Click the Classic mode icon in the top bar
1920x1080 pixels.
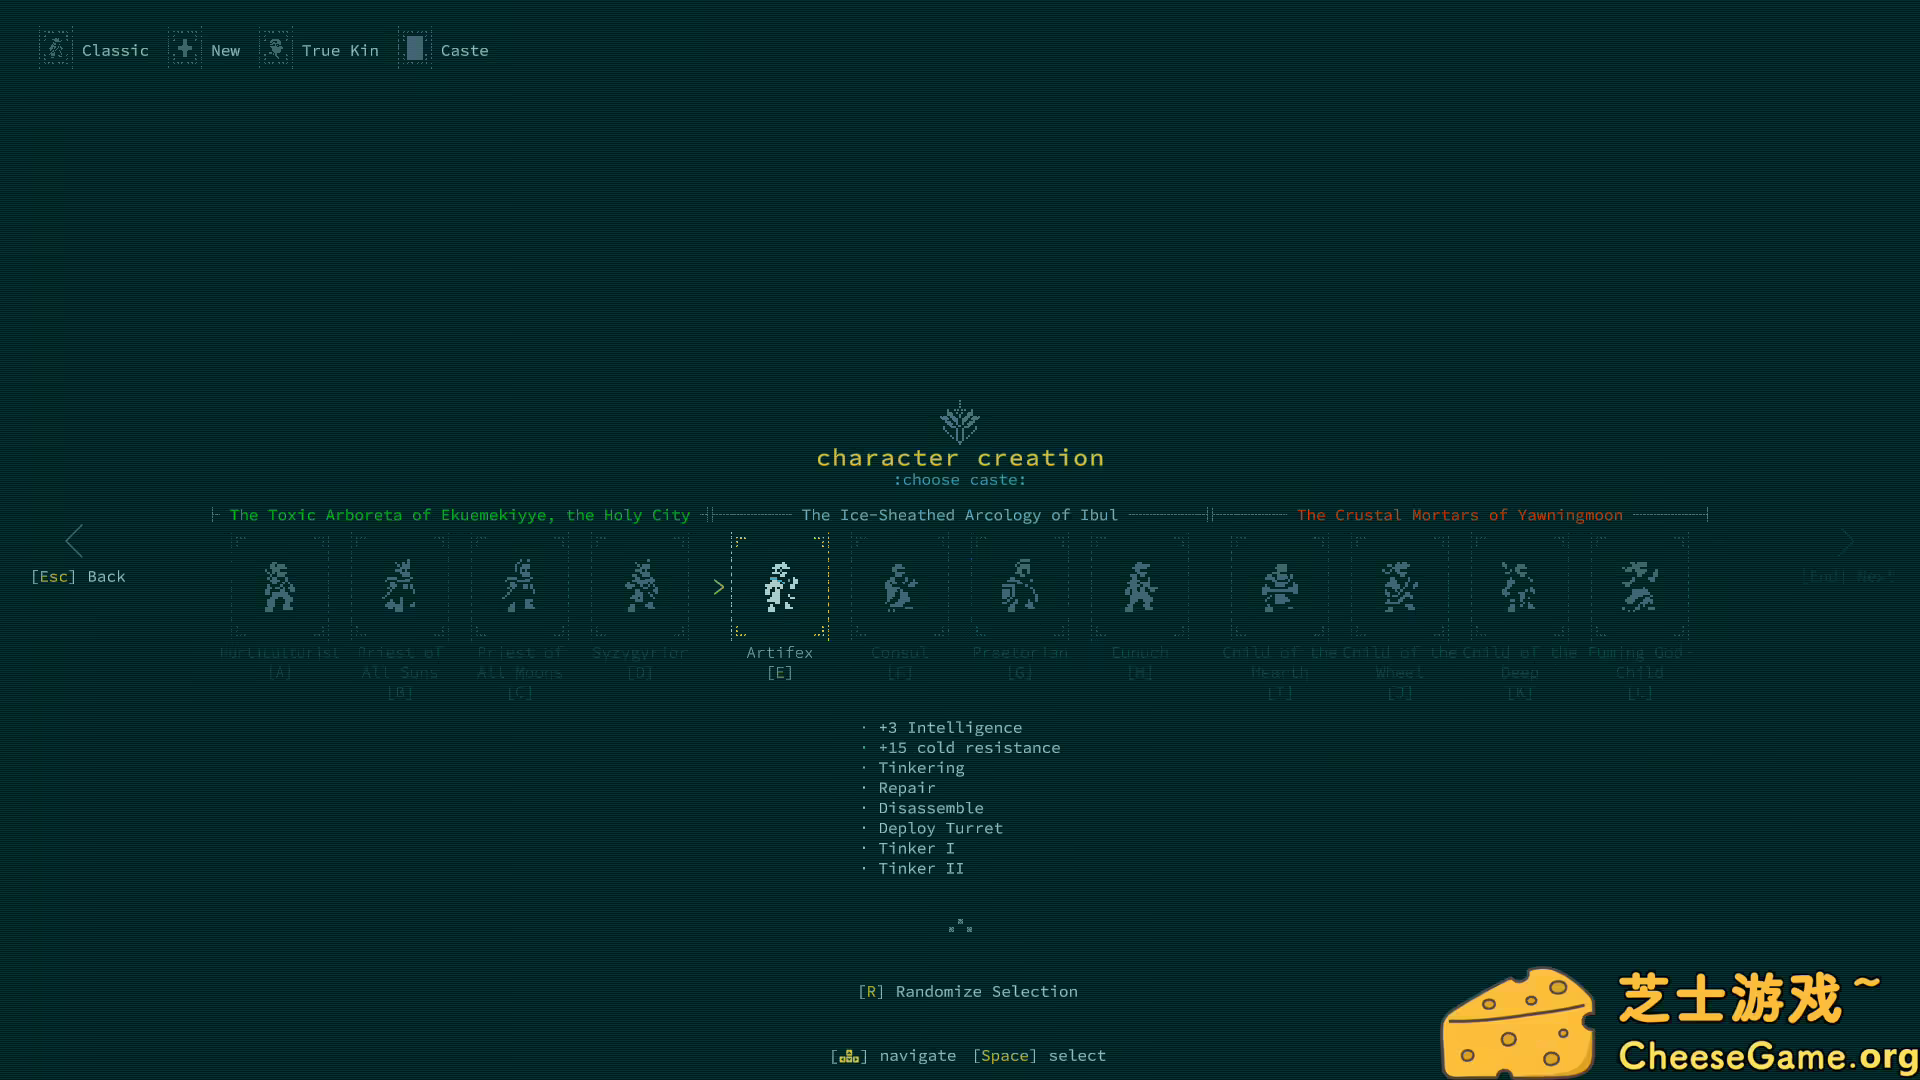tap(56, 48)
